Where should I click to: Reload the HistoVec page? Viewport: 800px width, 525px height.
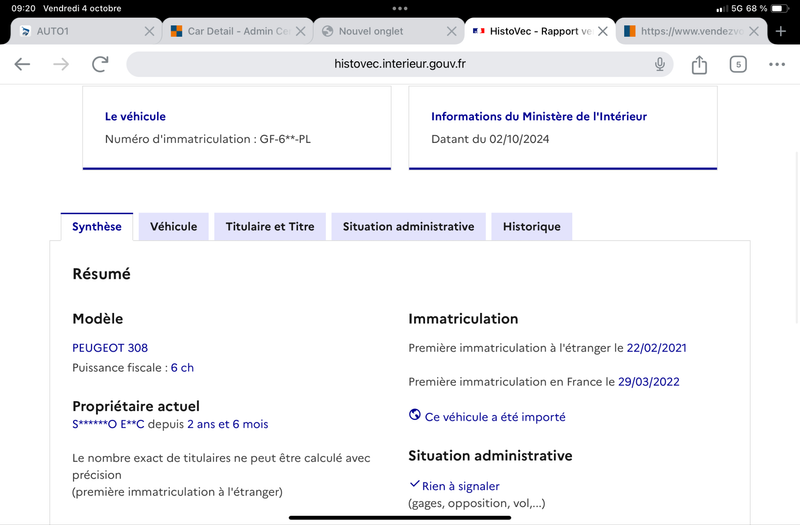pos(100,64)
